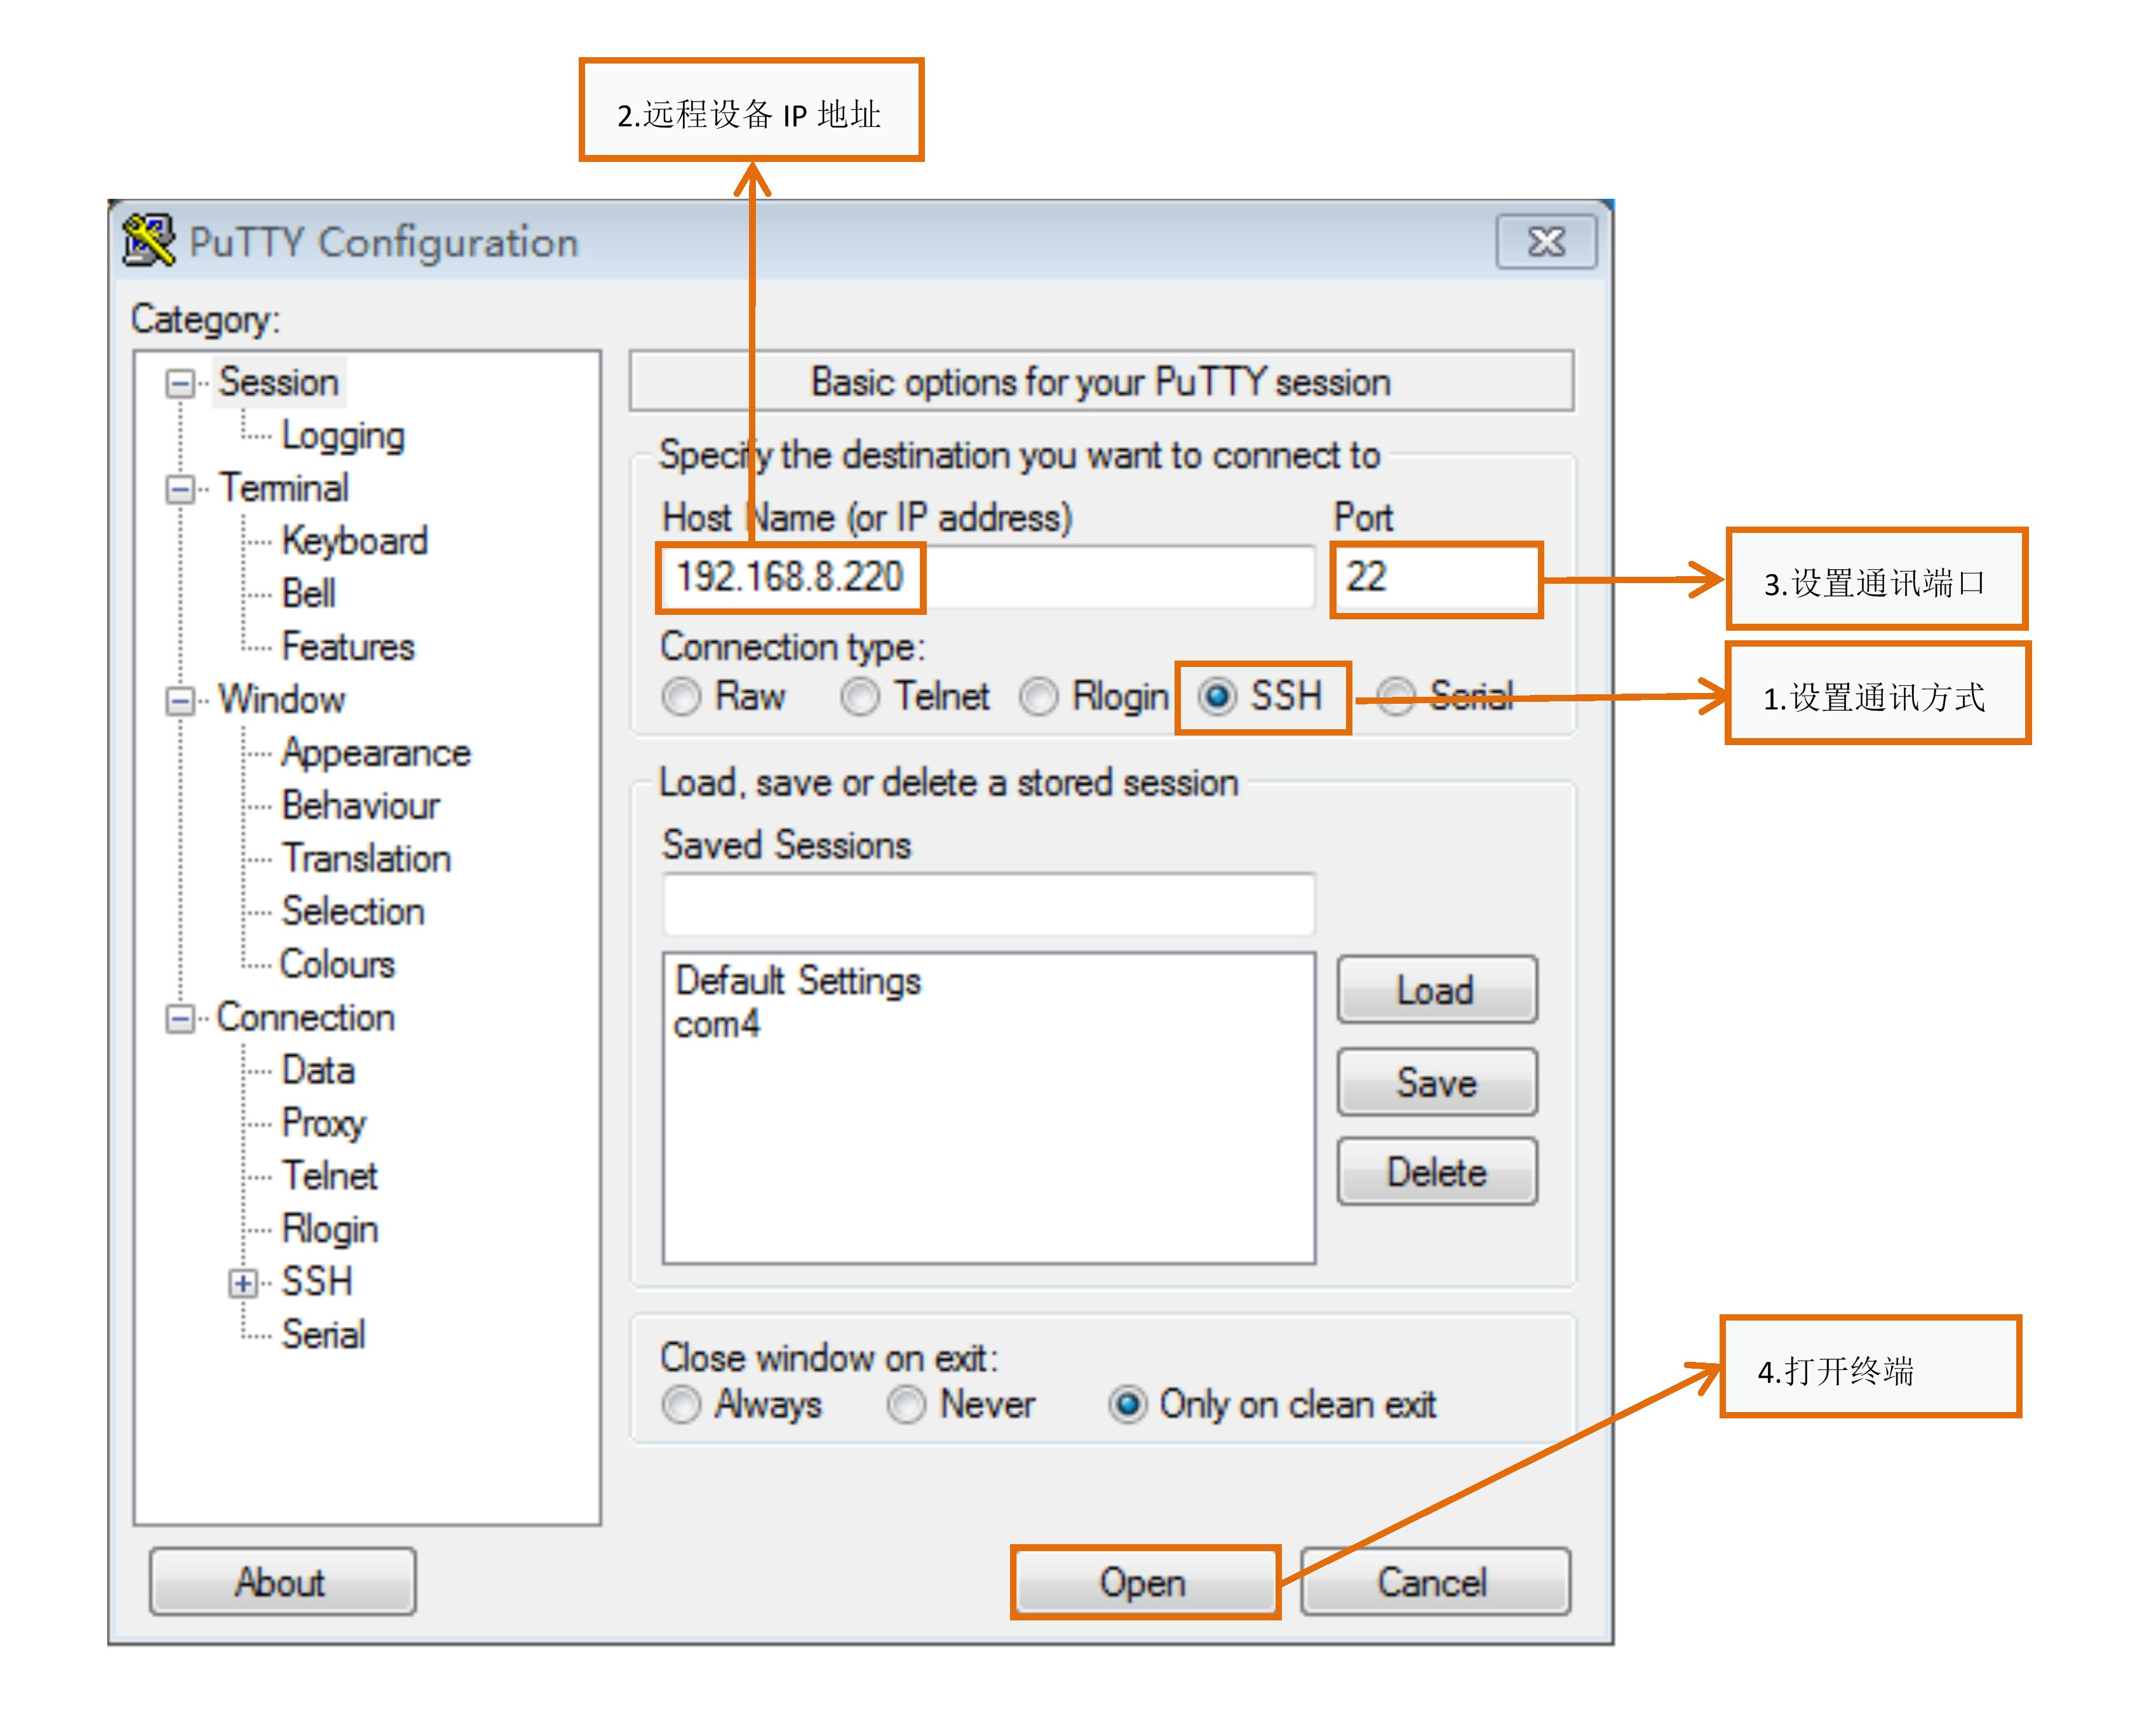The width and height of the screenshot is (2156, 1729).
Task: Open the Data settings category
Action: pos(318,1071)
